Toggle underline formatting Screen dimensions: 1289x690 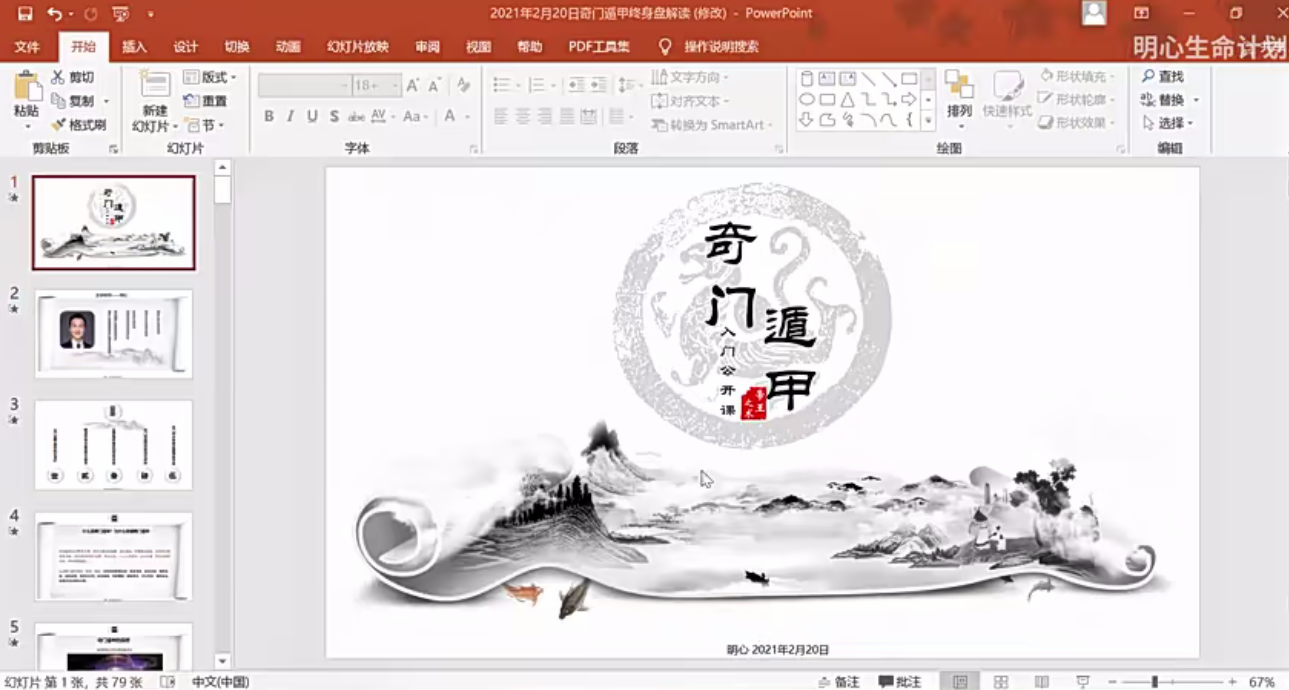pyautogui.click(x=310, y=115)
